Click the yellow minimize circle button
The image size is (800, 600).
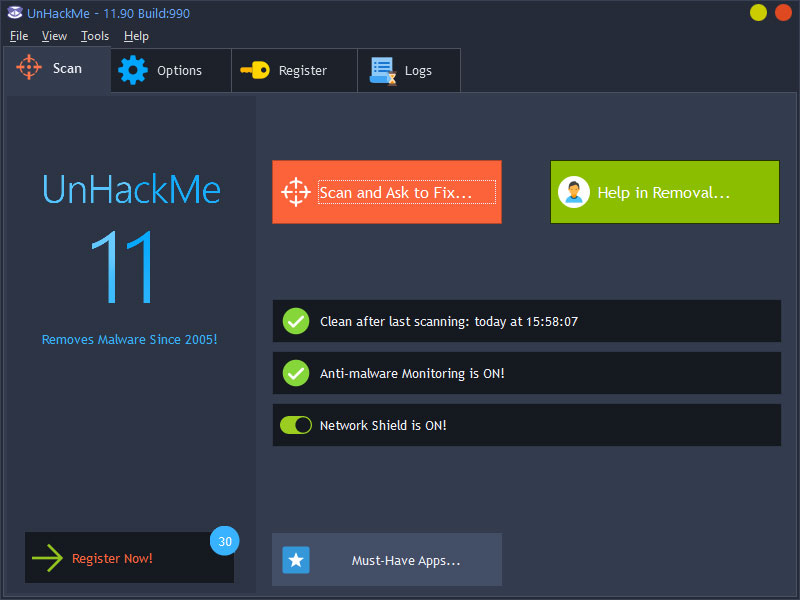[x=758, y=13]
